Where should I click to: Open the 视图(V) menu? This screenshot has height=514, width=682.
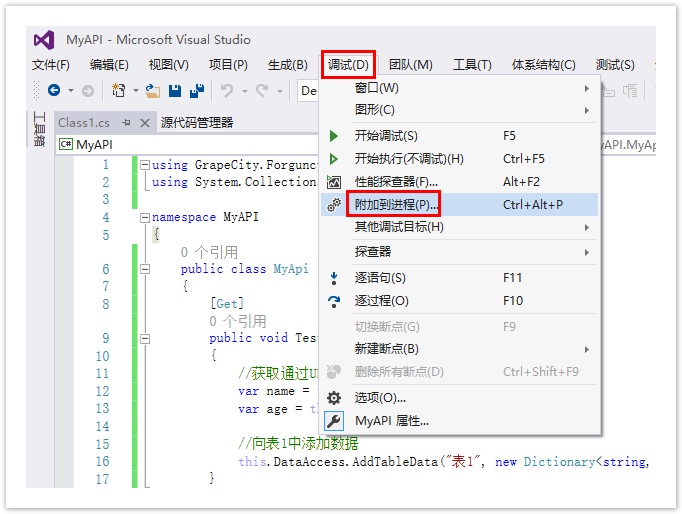click(x=169, y=65)
